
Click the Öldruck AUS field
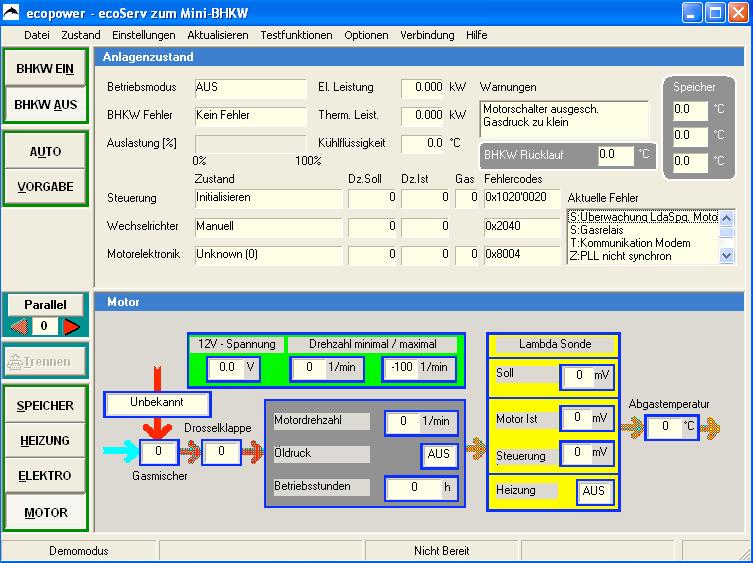click(439, 455)
